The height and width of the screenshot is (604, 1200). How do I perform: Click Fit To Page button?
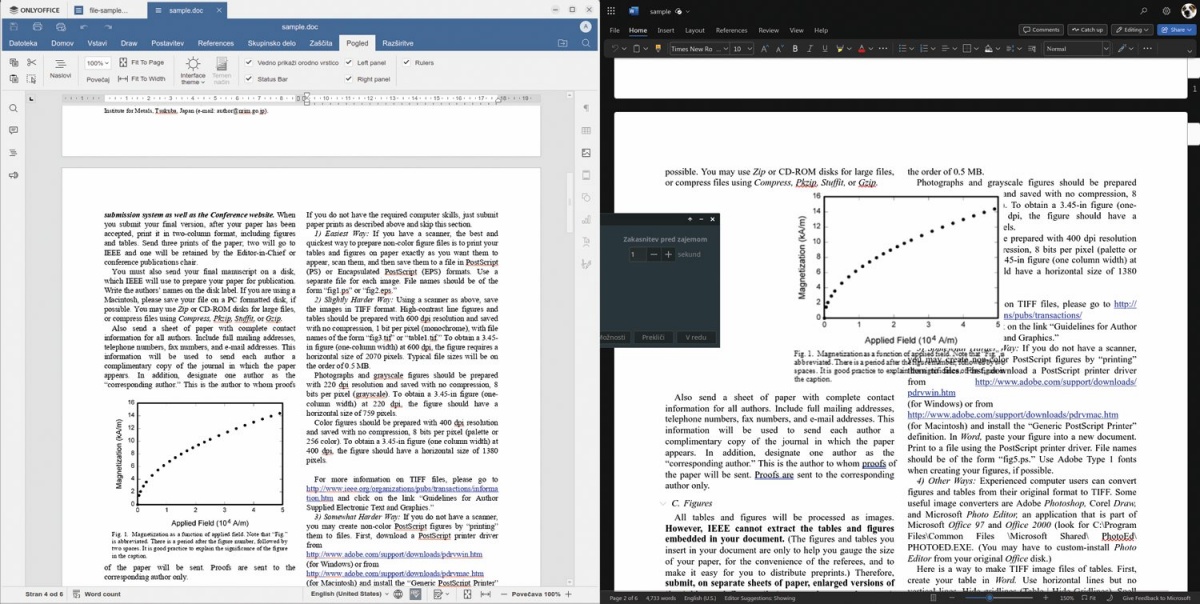pyautogui.click(x=141, y=62)
